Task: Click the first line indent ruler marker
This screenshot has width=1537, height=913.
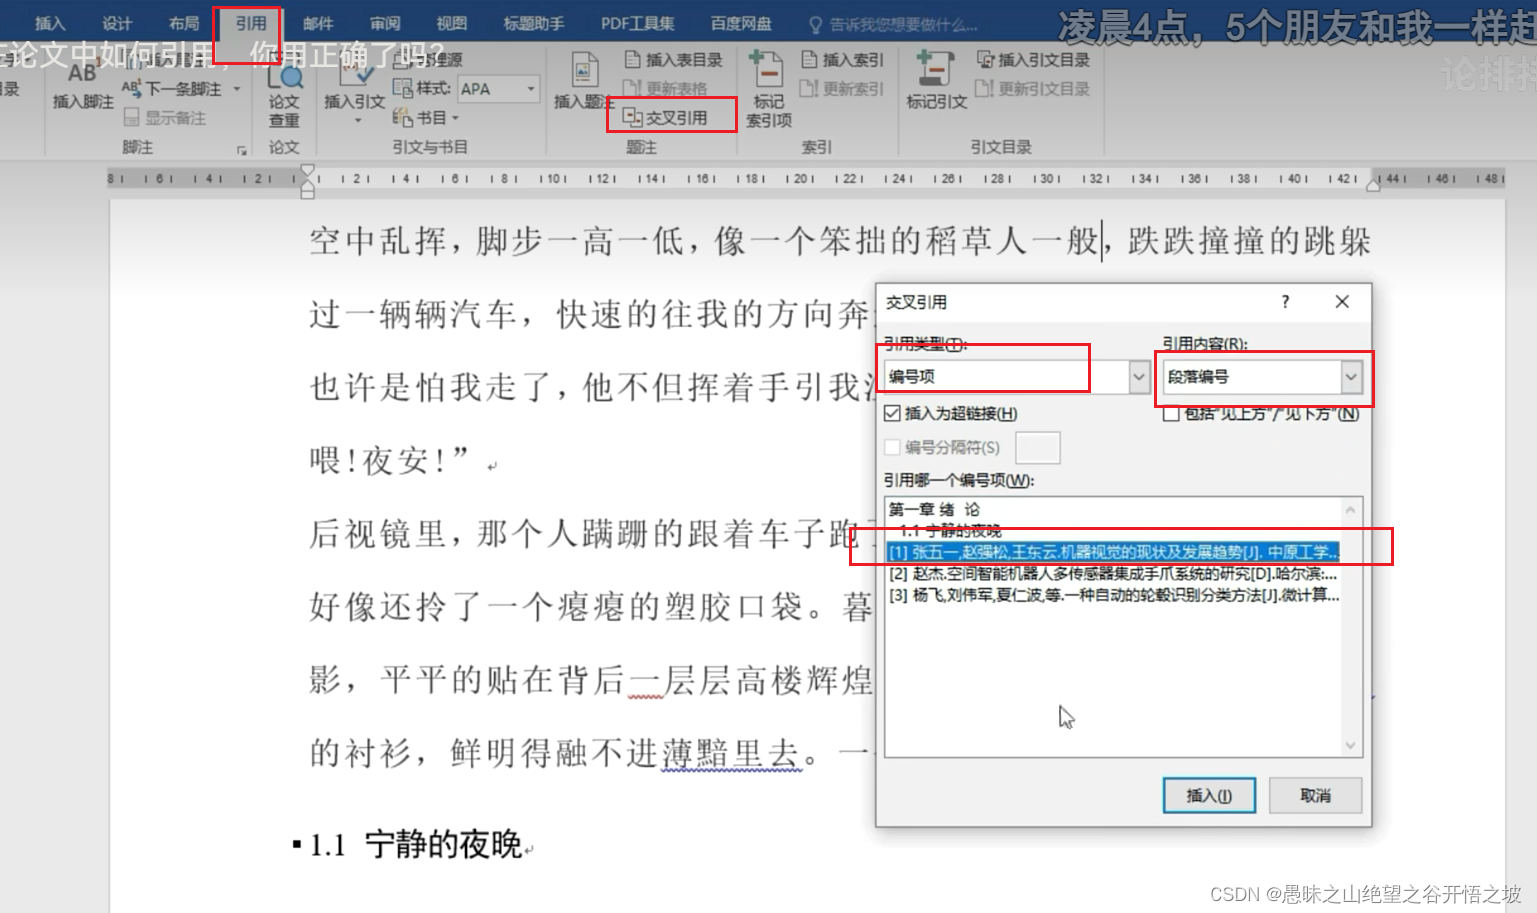Action: [308, 171]
